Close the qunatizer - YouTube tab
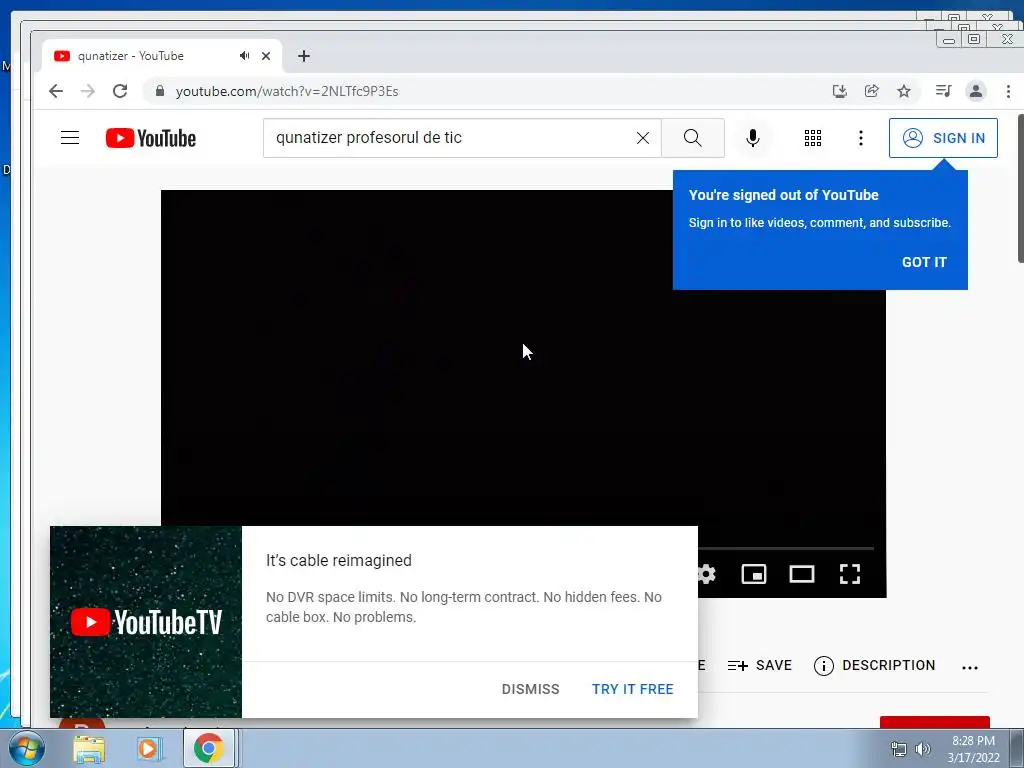1024x768 pixels. click(x=266, y=56)
